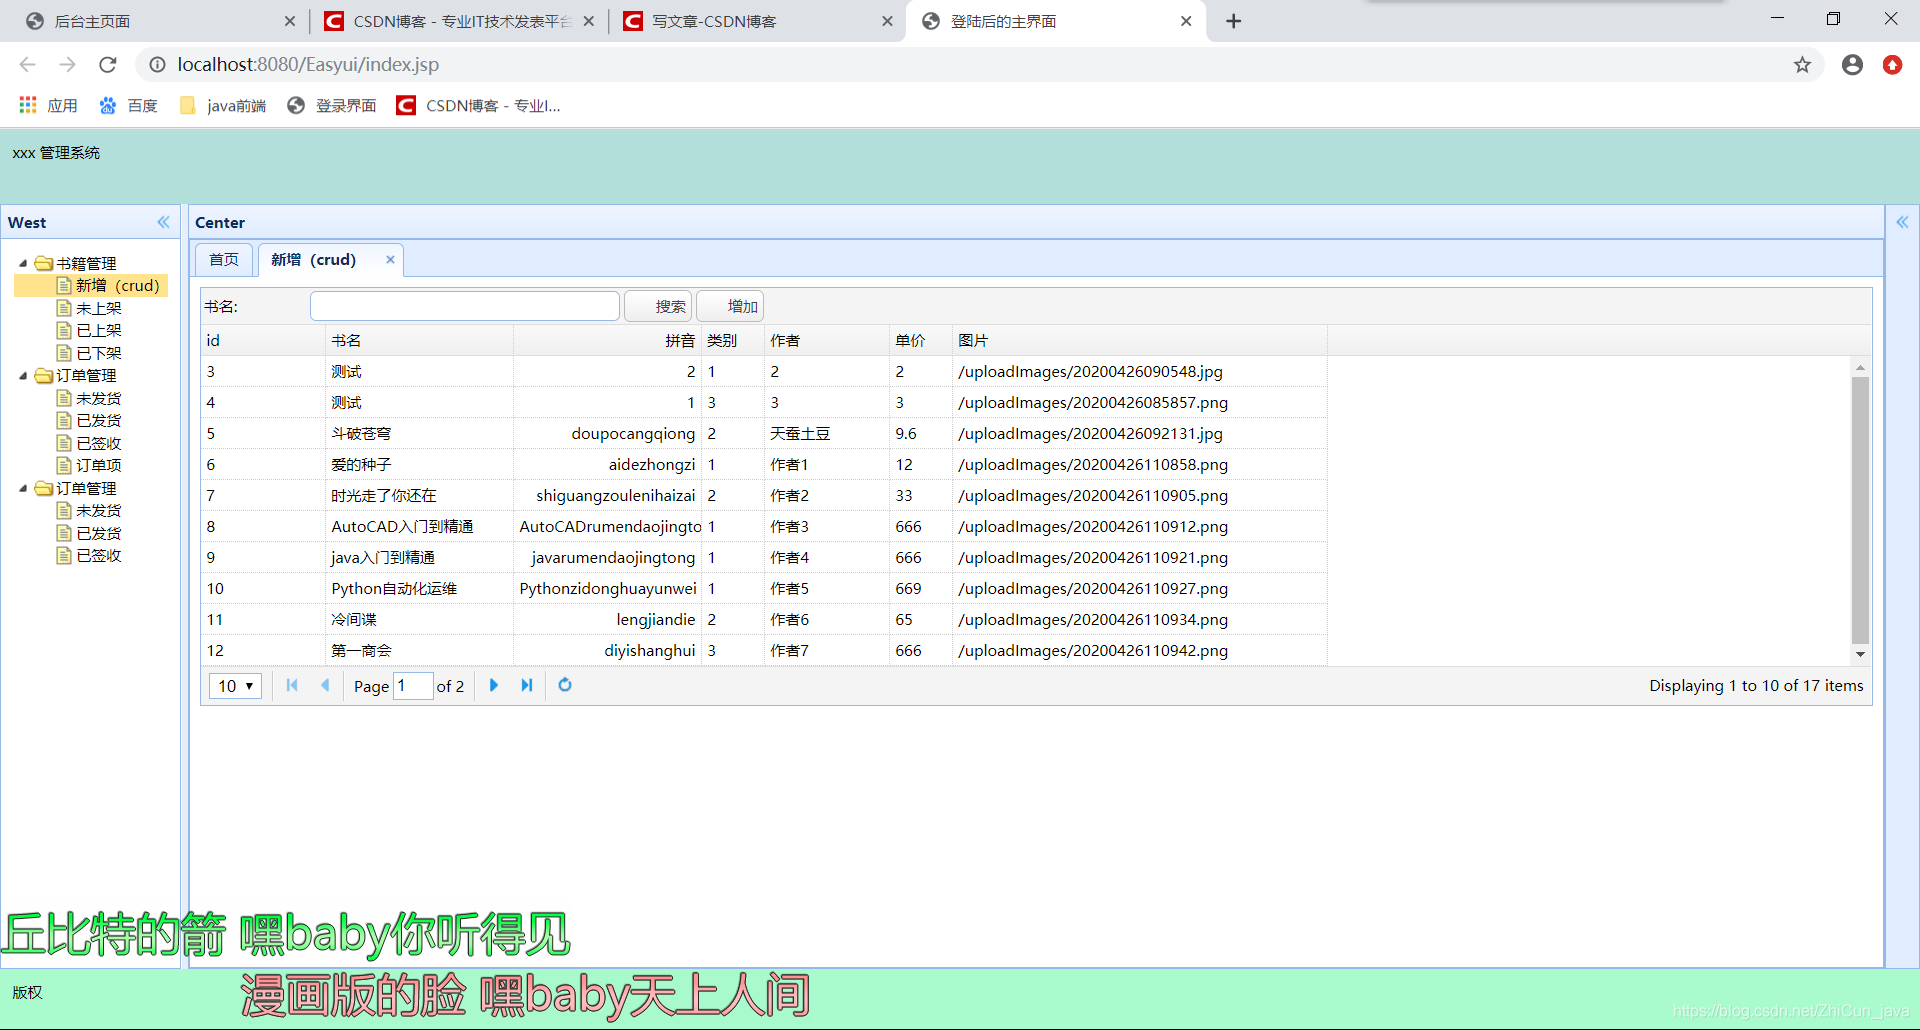Open the 百度 bookmark

pyautogui.click(x=128, y=105)
